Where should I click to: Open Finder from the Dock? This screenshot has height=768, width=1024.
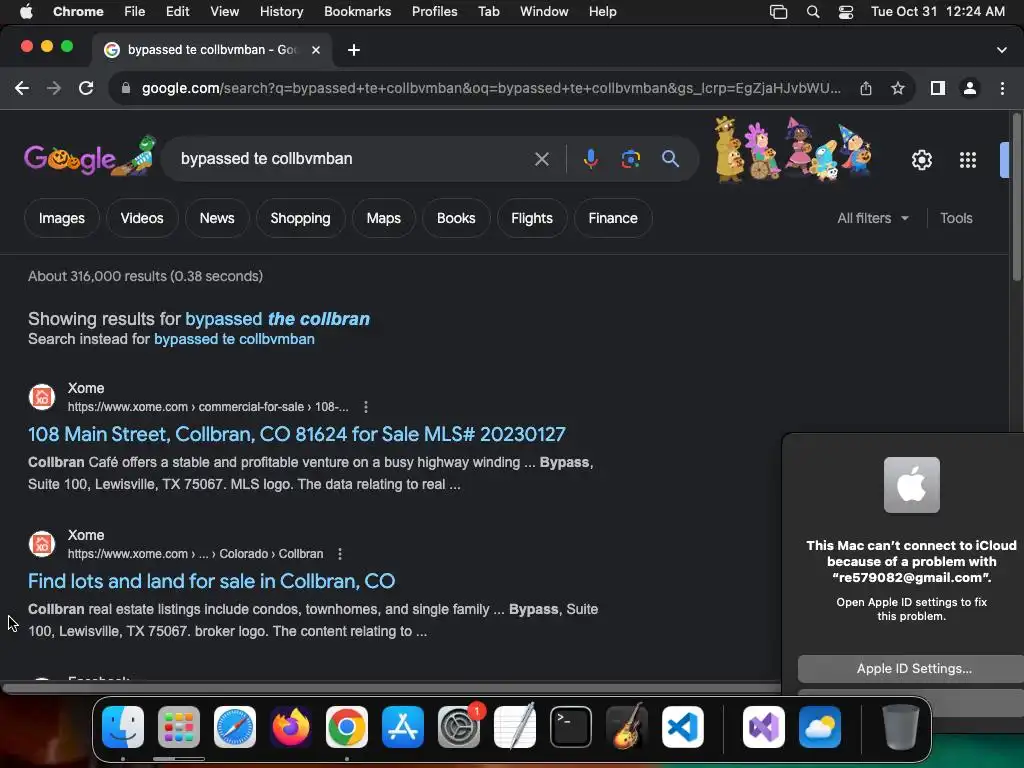tap(123, 727)
